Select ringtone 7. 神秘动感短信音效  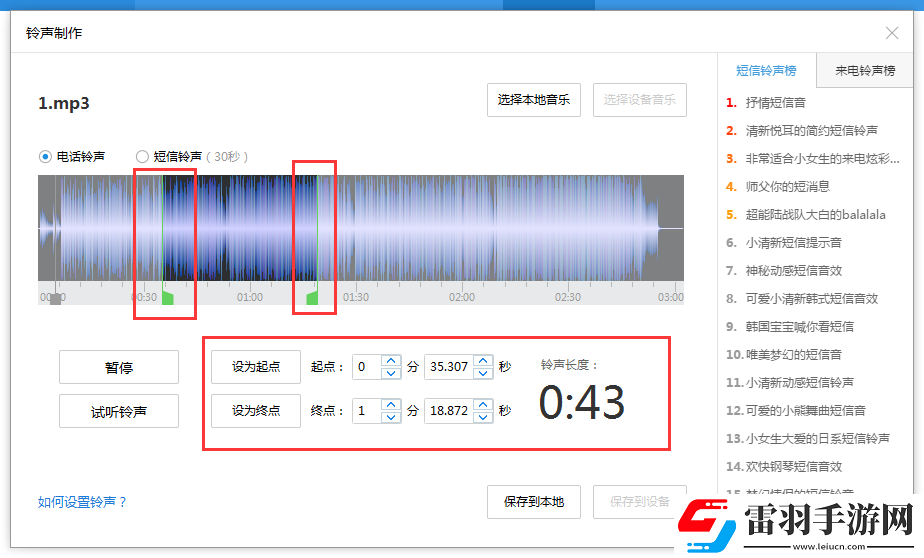click(784, 270)
